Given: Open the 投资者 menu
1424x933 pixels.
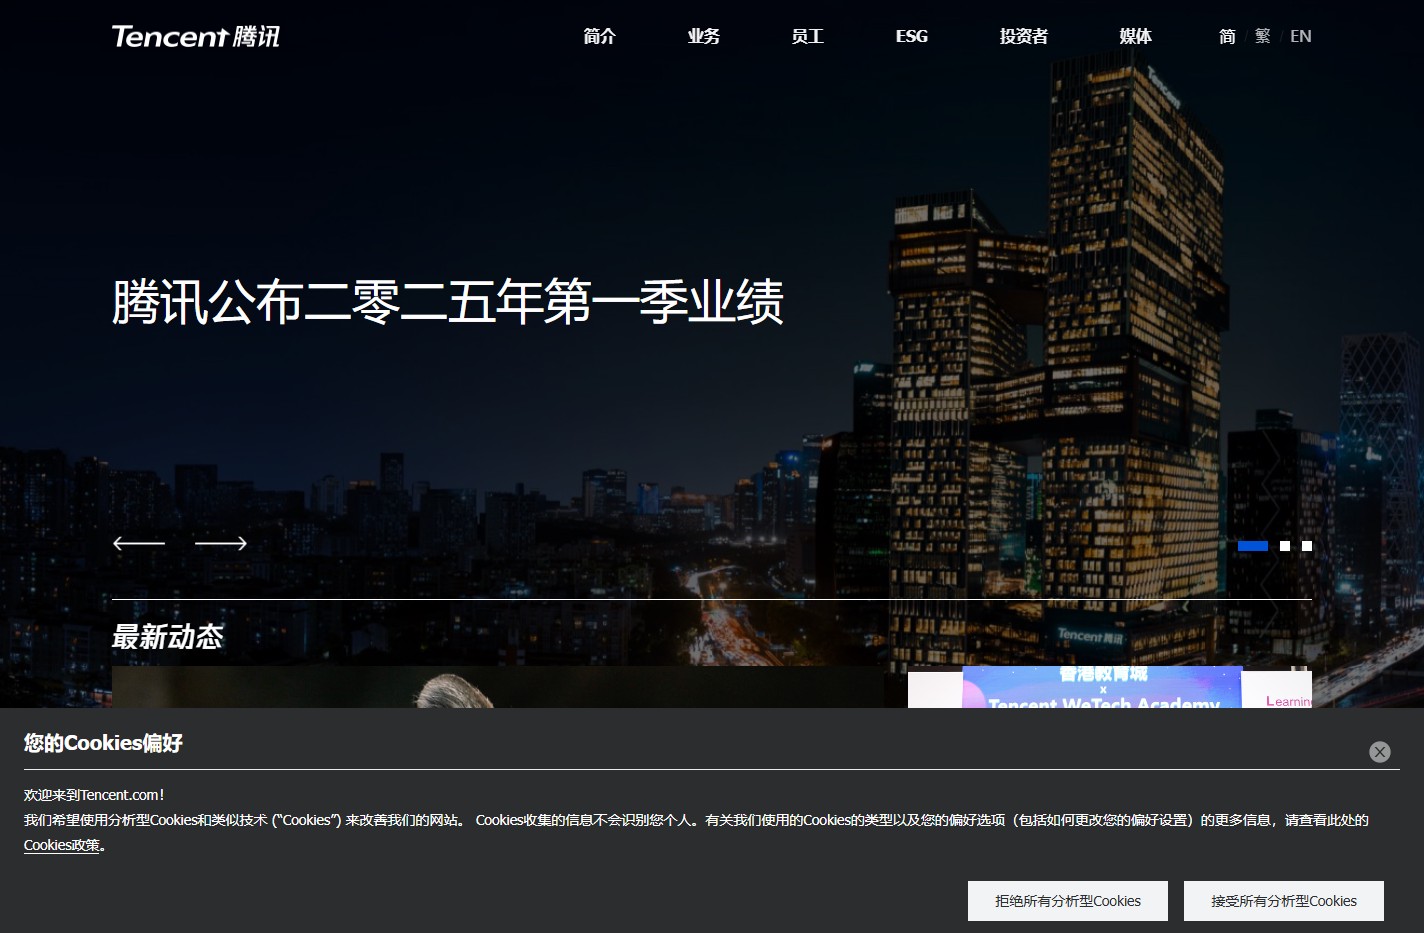Looking at the screenshot, I should pyautogui.click(x=1024, y=36).
